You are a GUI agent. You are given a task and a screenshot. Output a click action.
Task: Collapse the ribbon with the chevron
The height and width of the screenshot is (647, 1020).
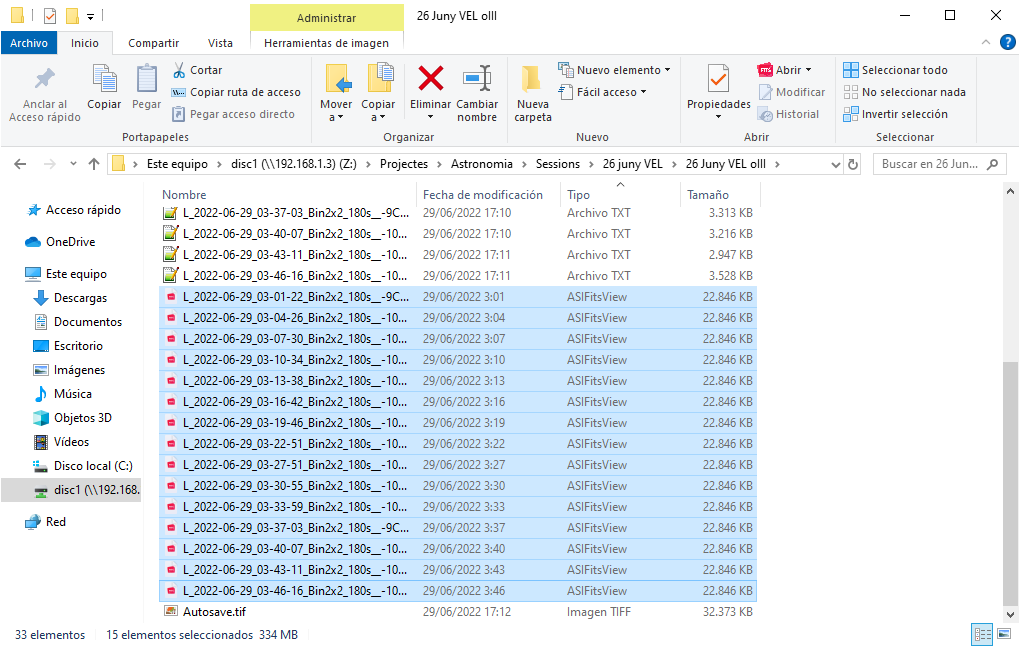986,42
